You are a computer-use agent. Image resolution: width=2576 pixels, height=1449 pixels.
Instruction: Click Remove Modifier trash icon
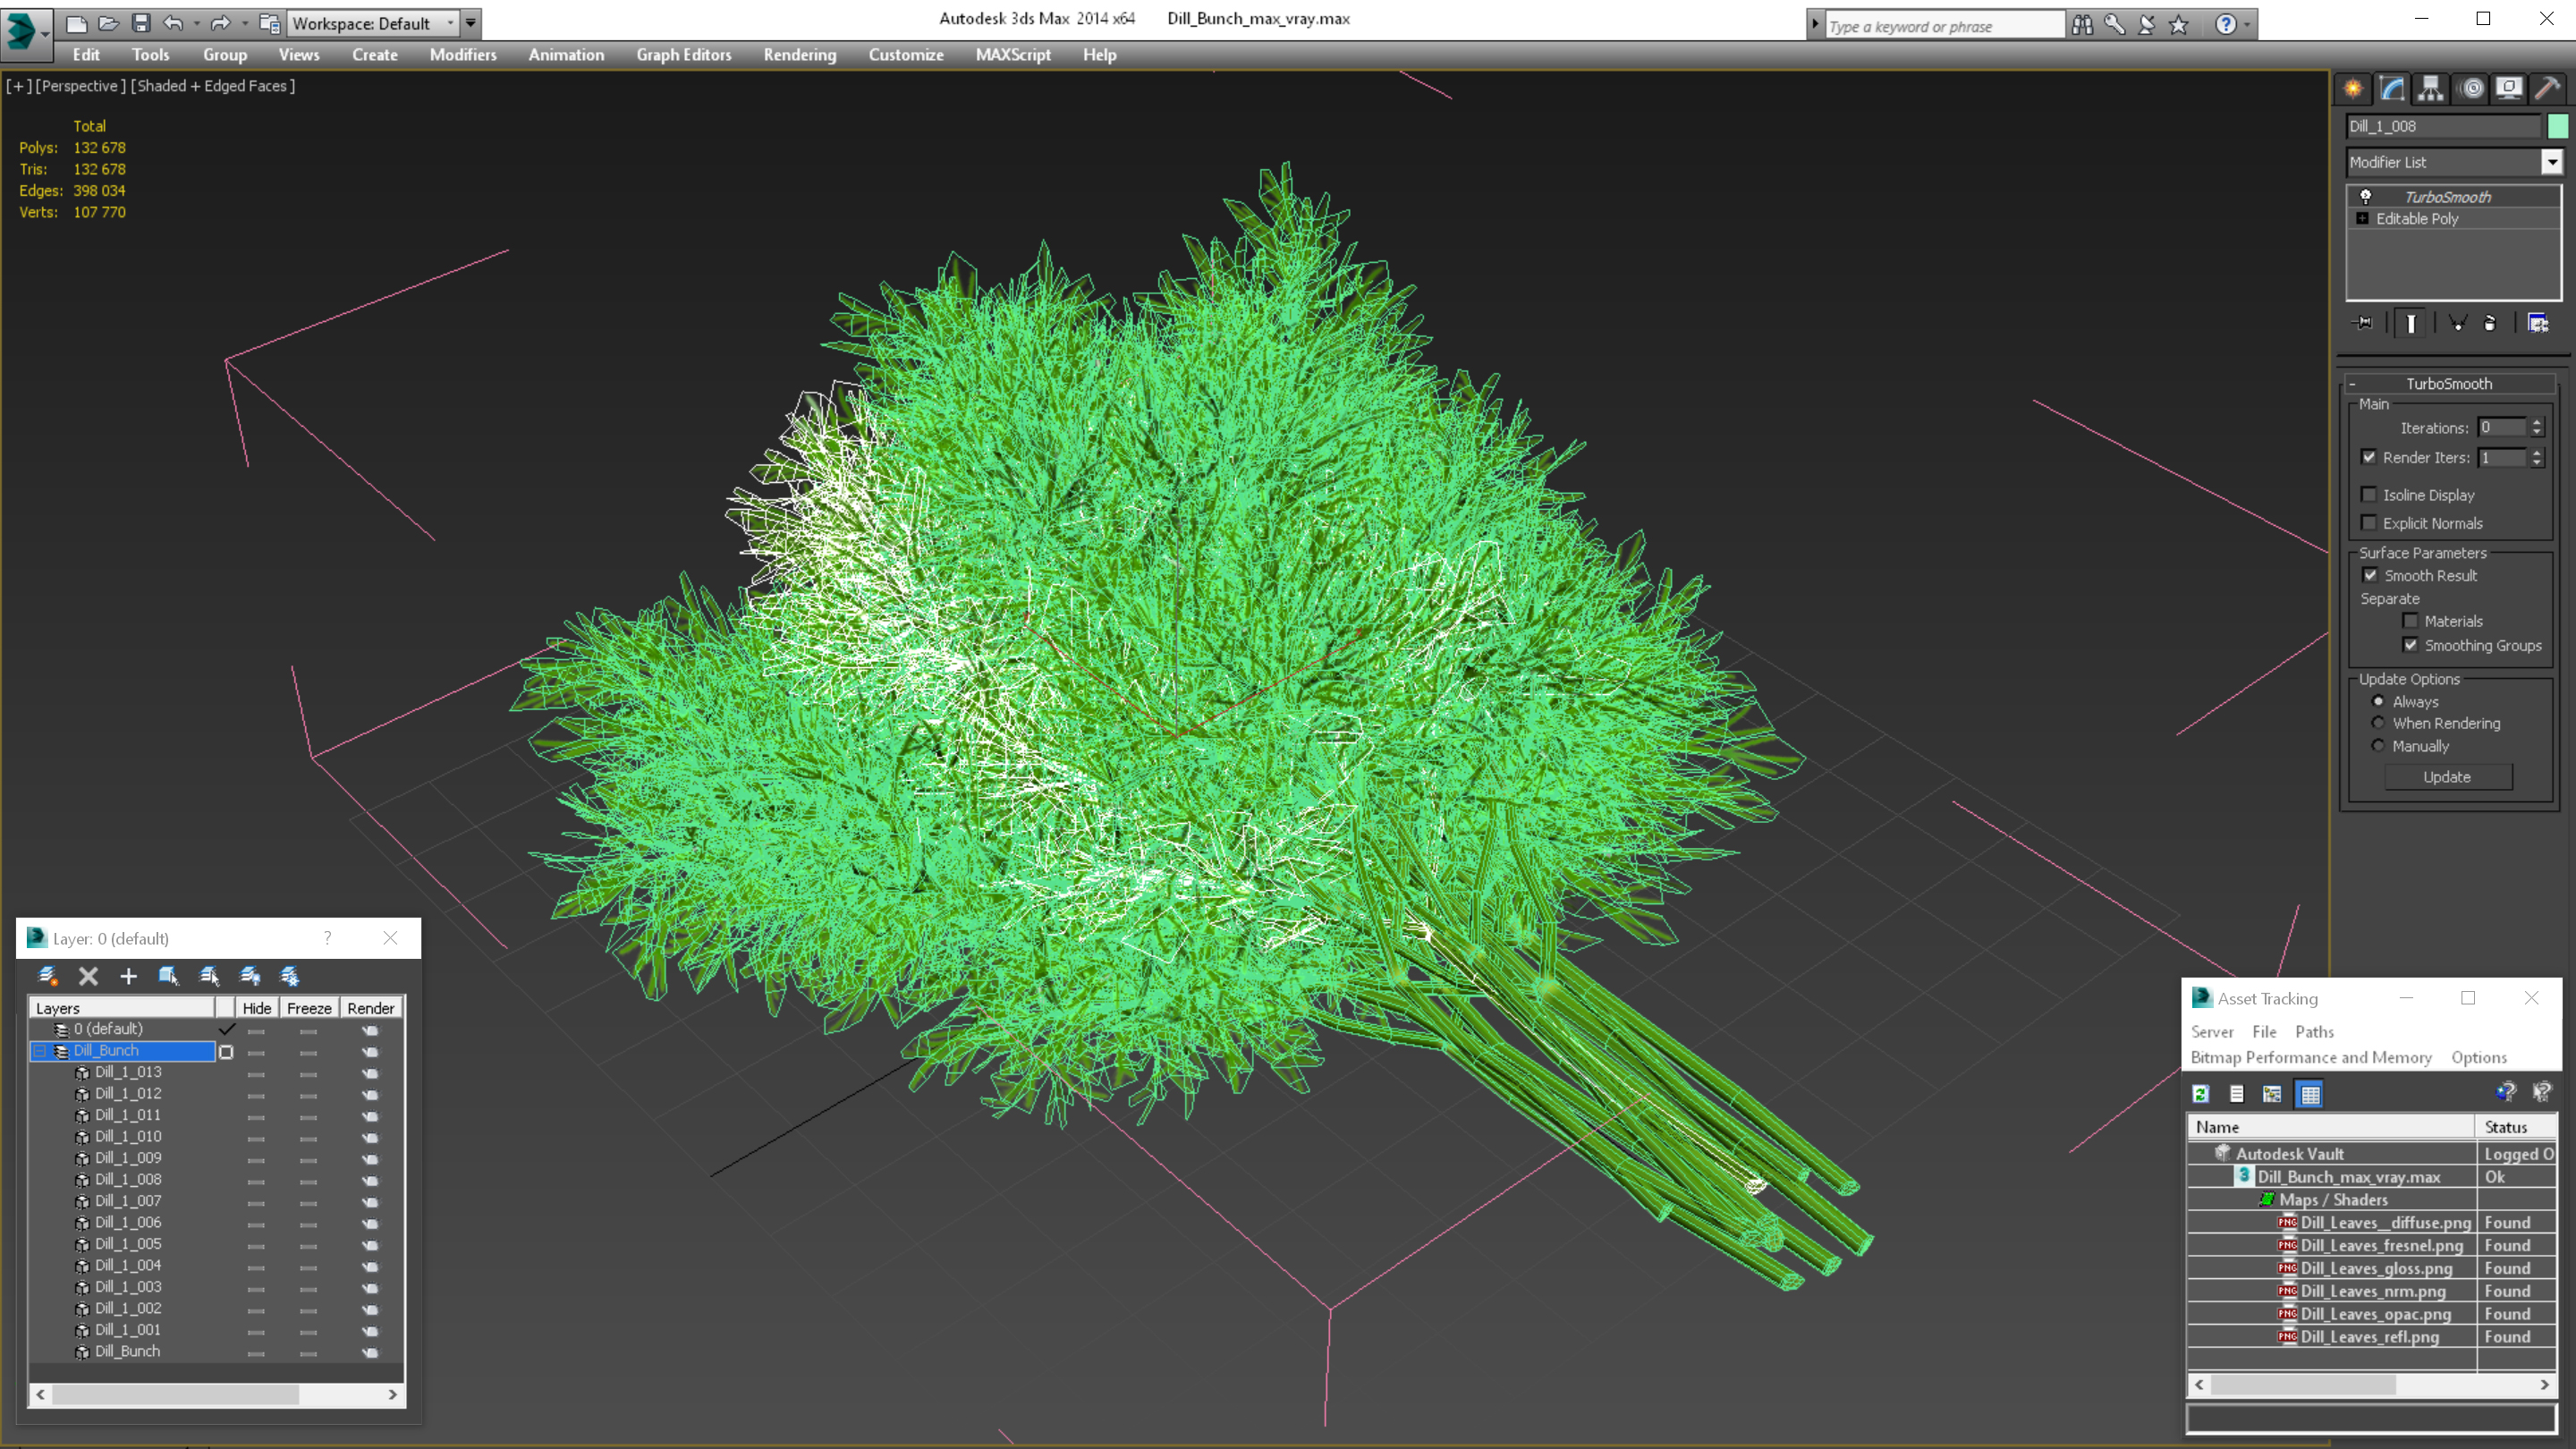coord(2490,323)
